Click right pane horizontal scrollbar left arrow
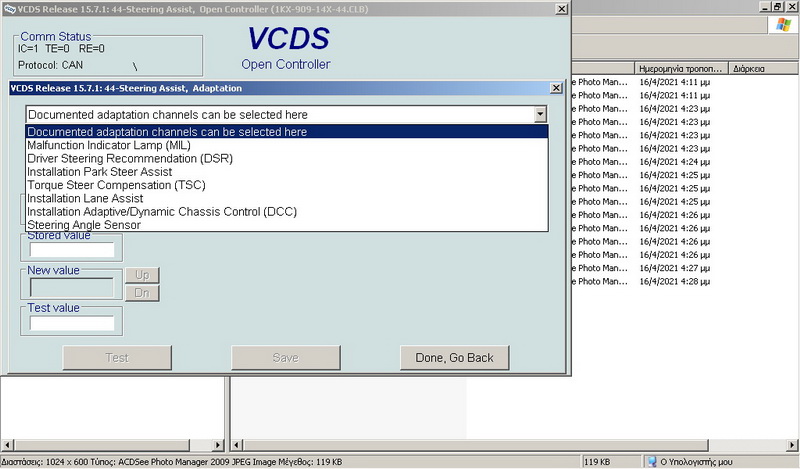The image size is (800, 469). tap(236, 445)
